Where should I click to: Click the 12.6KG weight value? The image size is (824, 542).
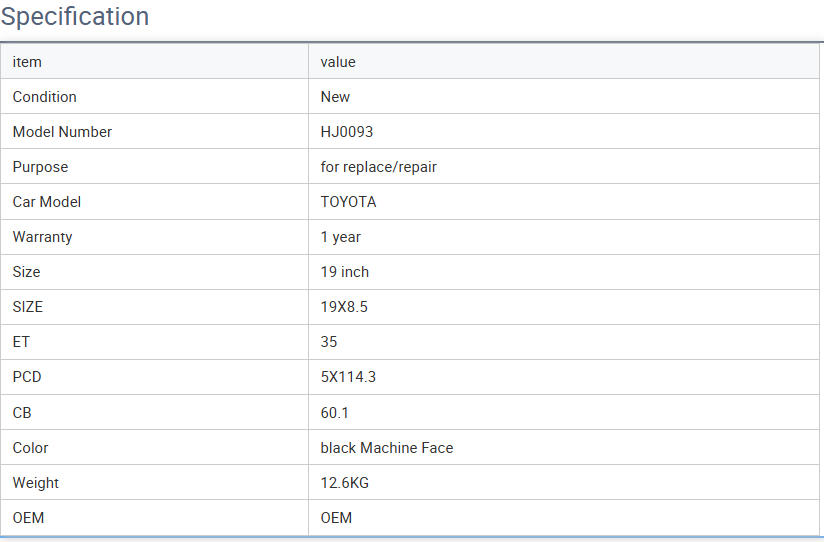344,483
